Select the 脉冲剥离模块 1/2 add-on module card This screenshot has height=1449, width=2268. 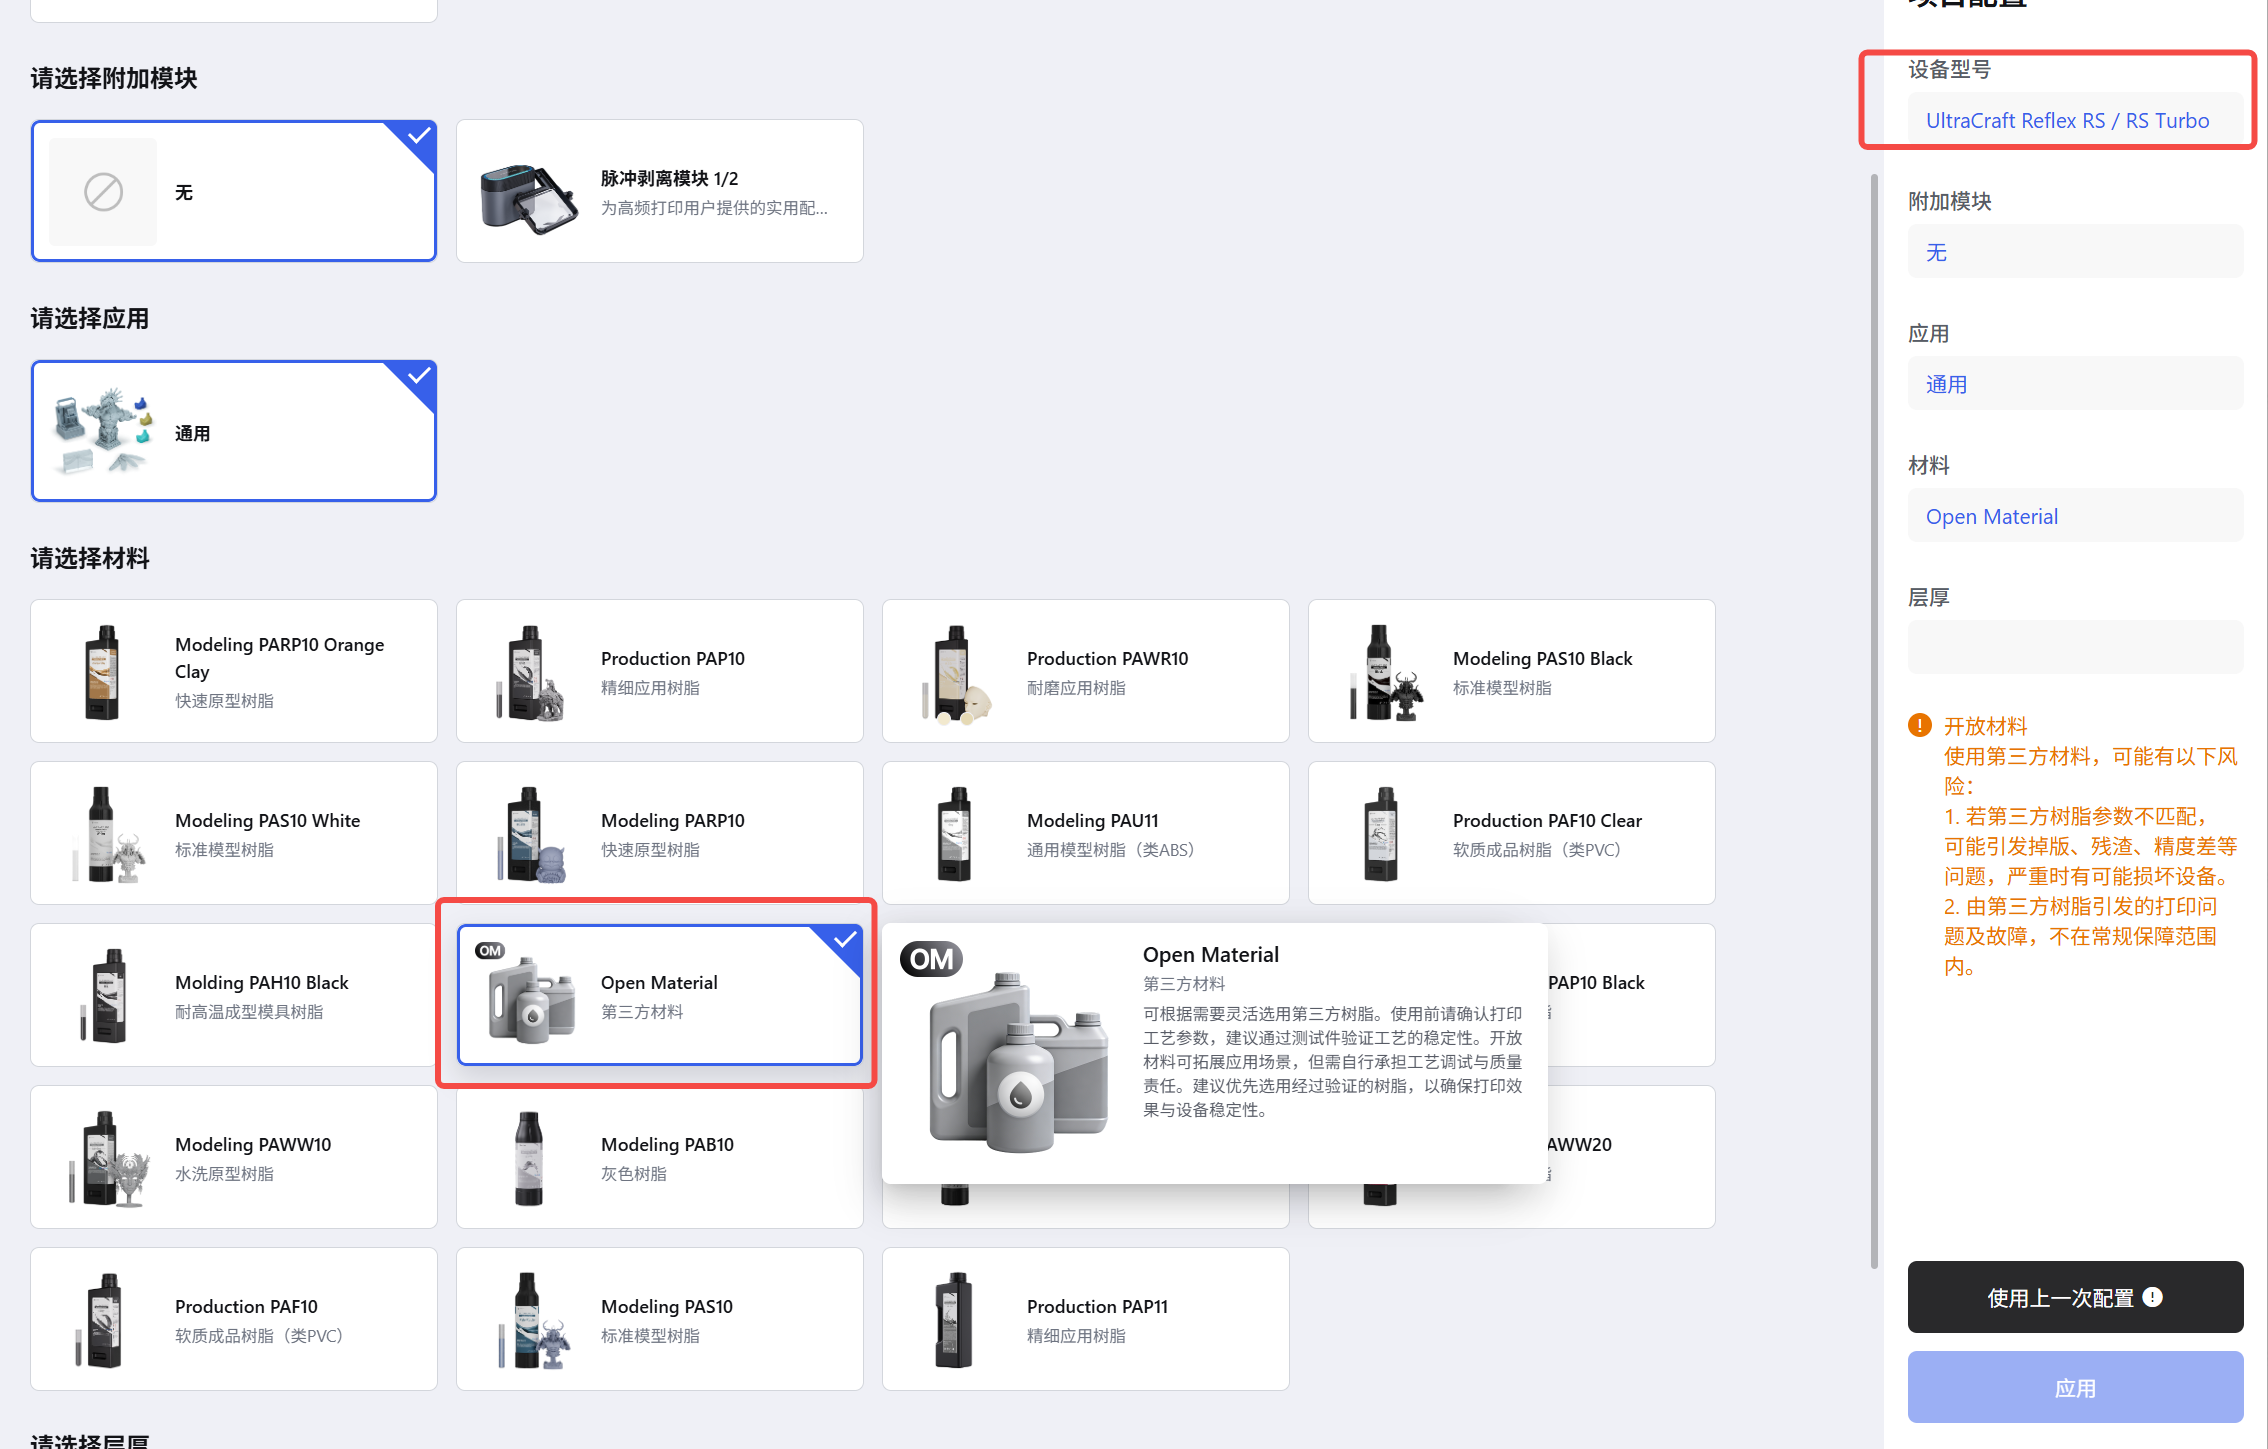[x=660, y=191]
